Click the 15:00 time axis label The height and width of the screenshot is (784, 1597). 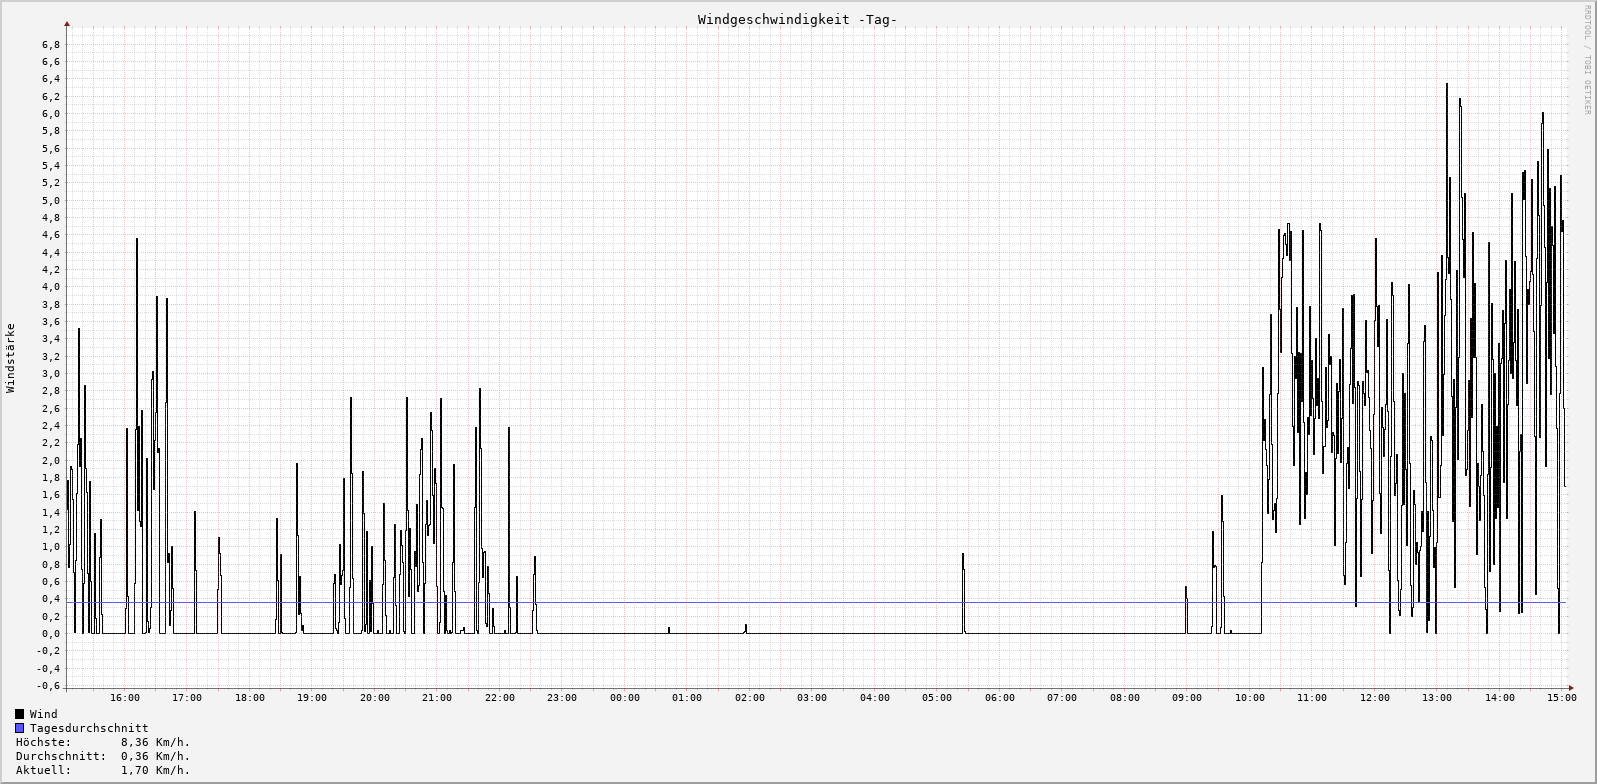1561,698
